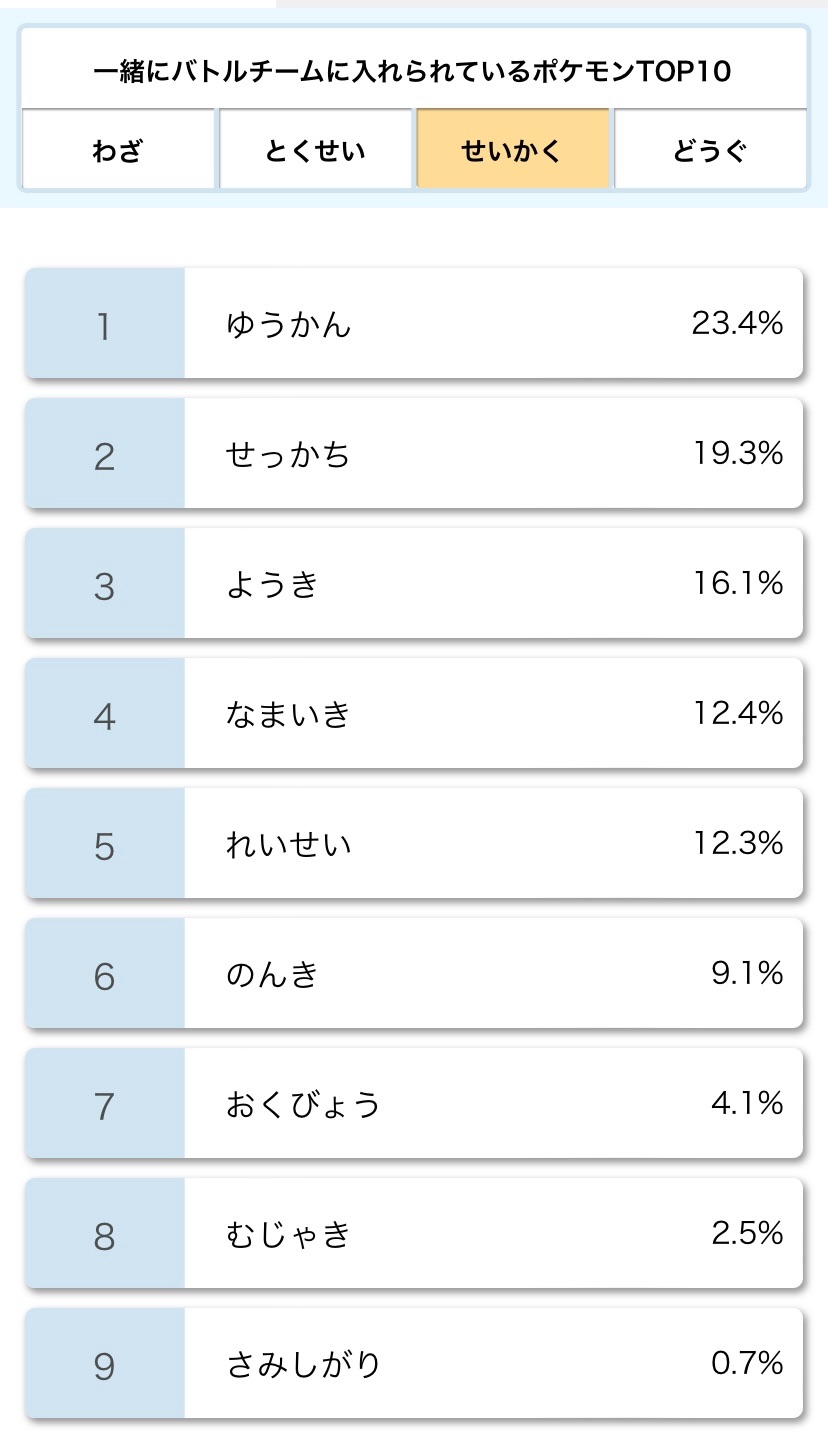Click the バトルチーム TOP10 heading
The width and height of the screenshot is (828, 1447).
(413, 71)
